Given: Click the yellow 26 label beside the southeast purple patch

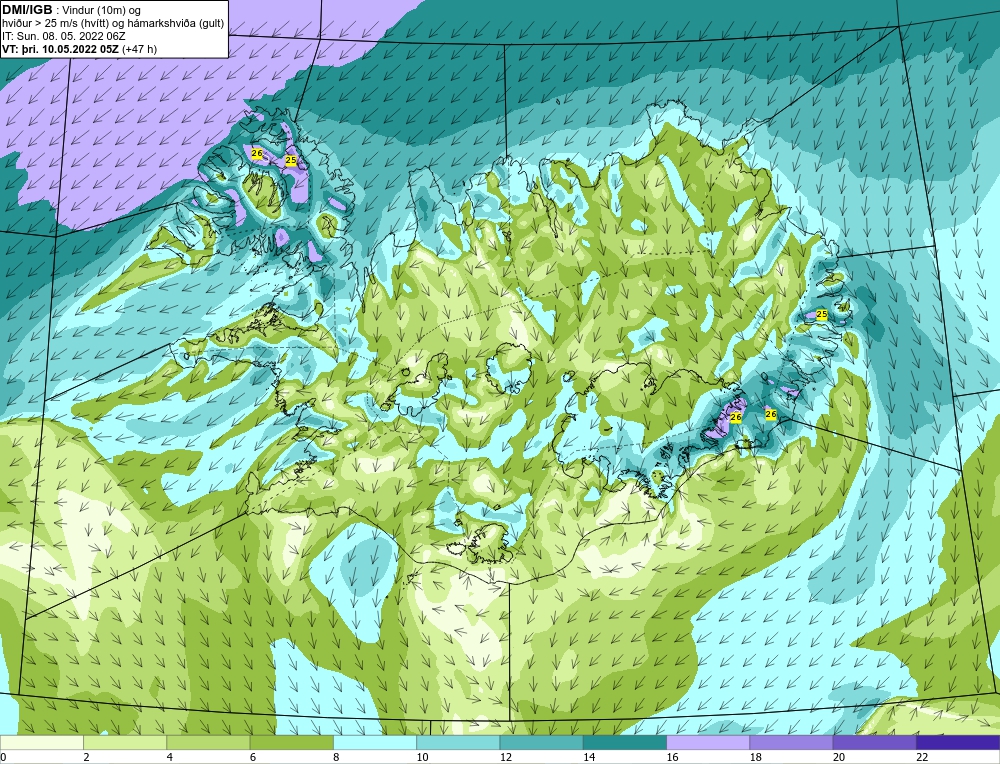Looking at the screenshot, I should (x=736, y=417).
